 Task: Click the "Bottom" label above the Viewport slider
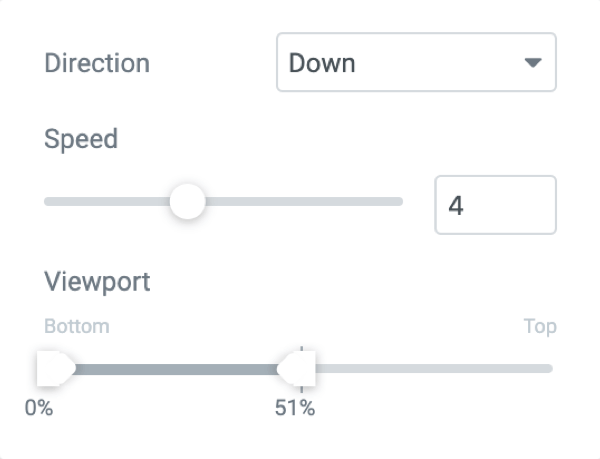pos(77,326)
